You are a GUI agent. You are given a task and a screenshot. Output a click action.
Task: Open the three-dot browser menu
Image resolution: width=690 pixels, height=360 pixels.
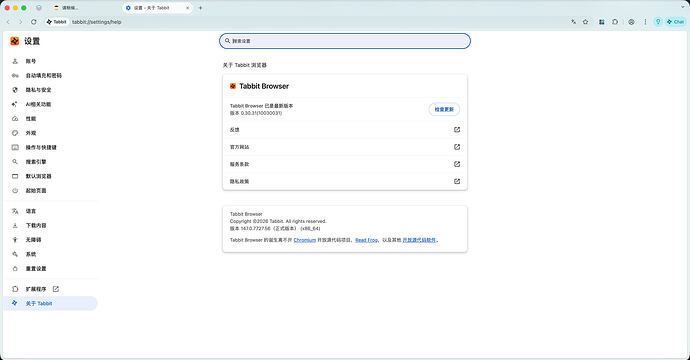(645, 22)
